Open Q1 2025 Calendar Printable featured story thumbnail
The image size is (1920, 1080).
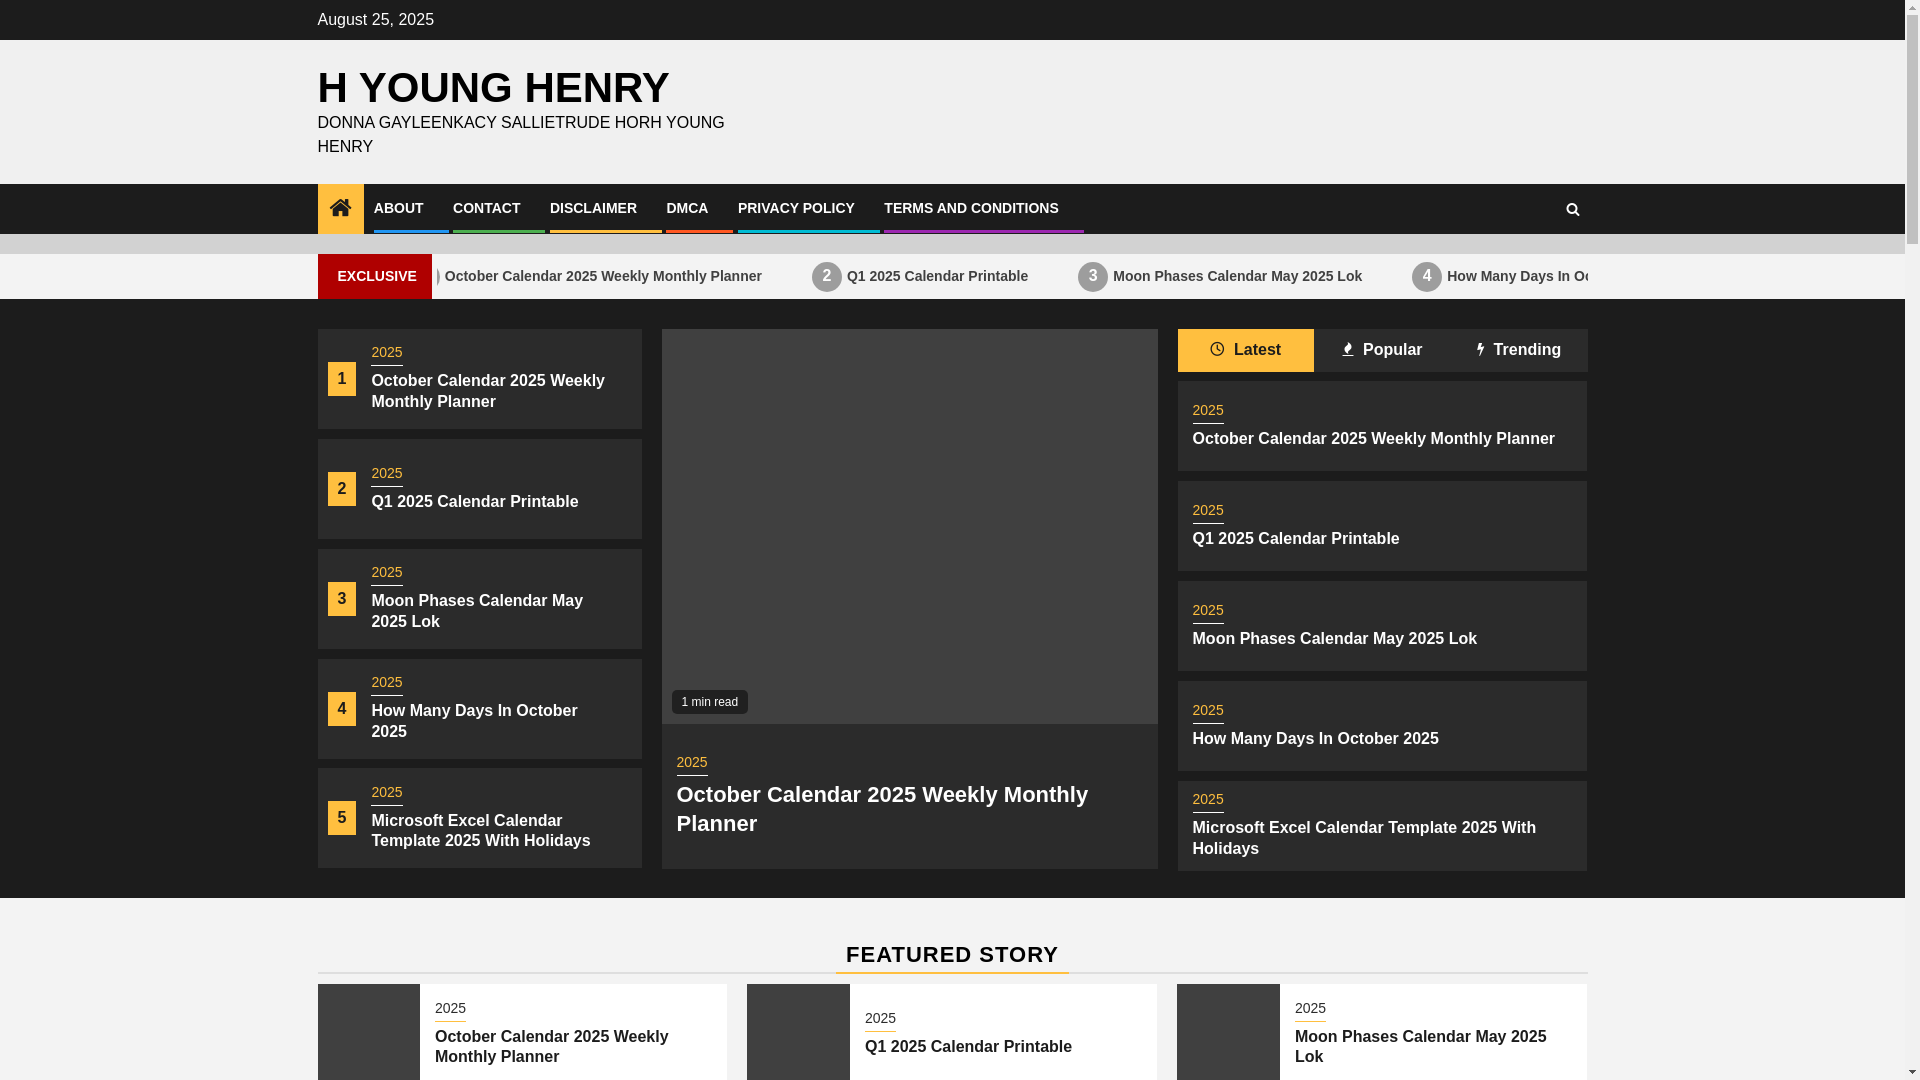click(x=798, y=1032)
